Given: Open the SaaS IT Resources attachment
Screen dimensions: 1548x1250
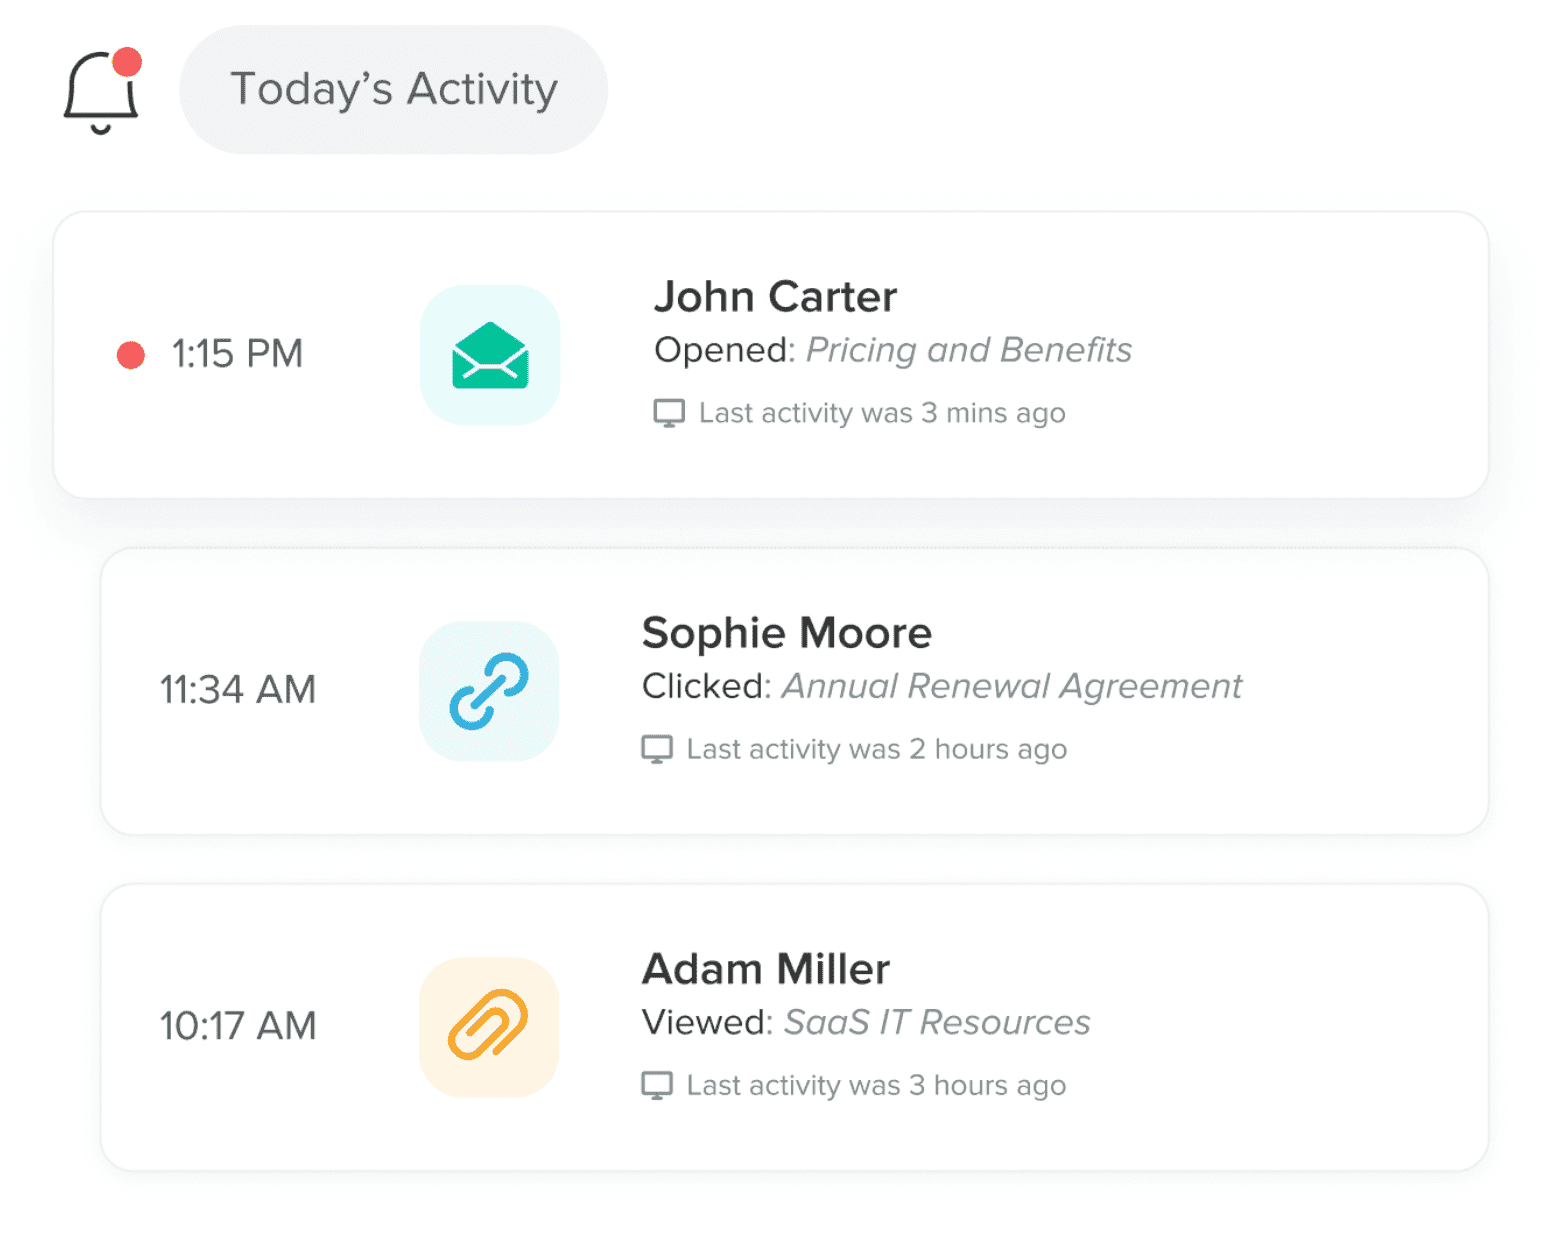Looking at the screenshot, I should 937,1022.
